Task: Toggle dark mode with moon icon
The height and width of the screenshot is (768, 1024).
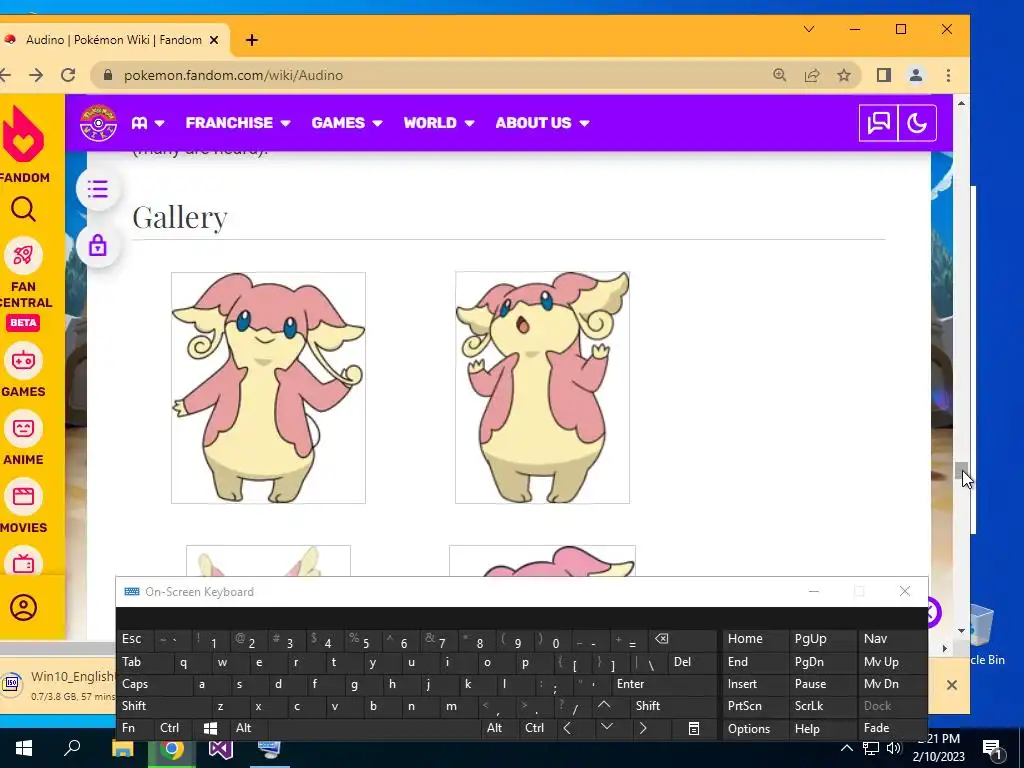Action: pos(917,123)
